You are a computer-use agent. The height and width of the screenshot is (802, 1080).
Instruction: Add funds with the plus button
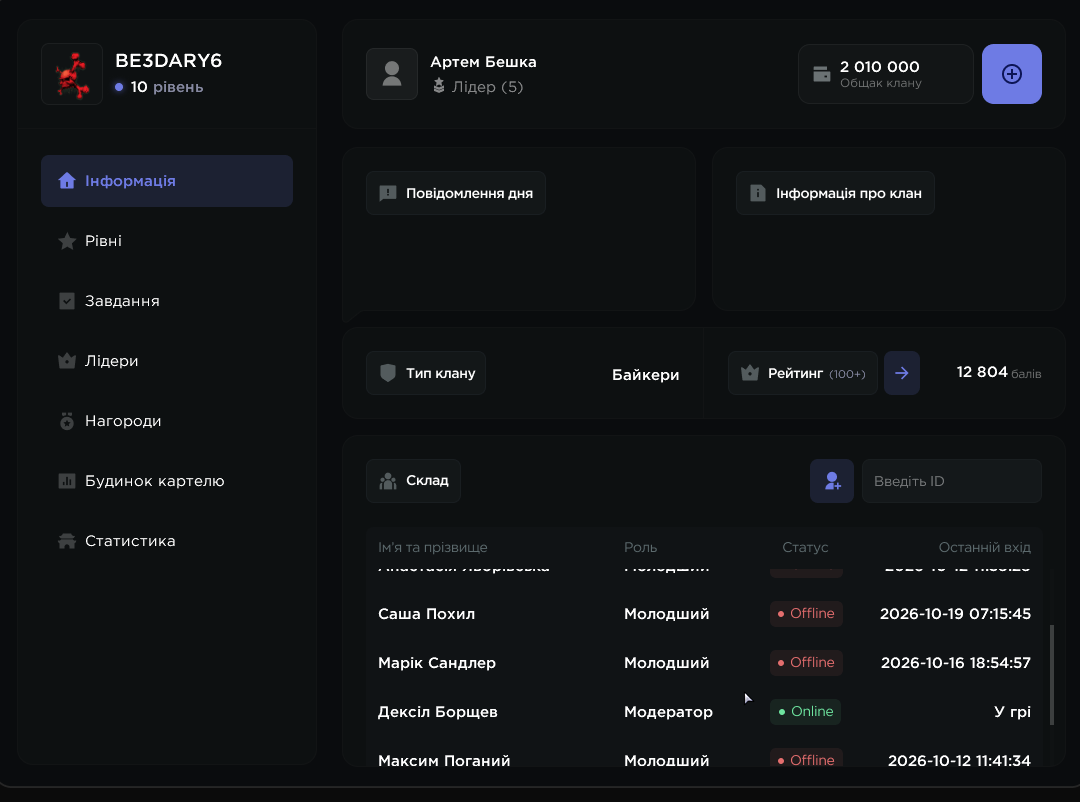click(x=1011, y=74)
